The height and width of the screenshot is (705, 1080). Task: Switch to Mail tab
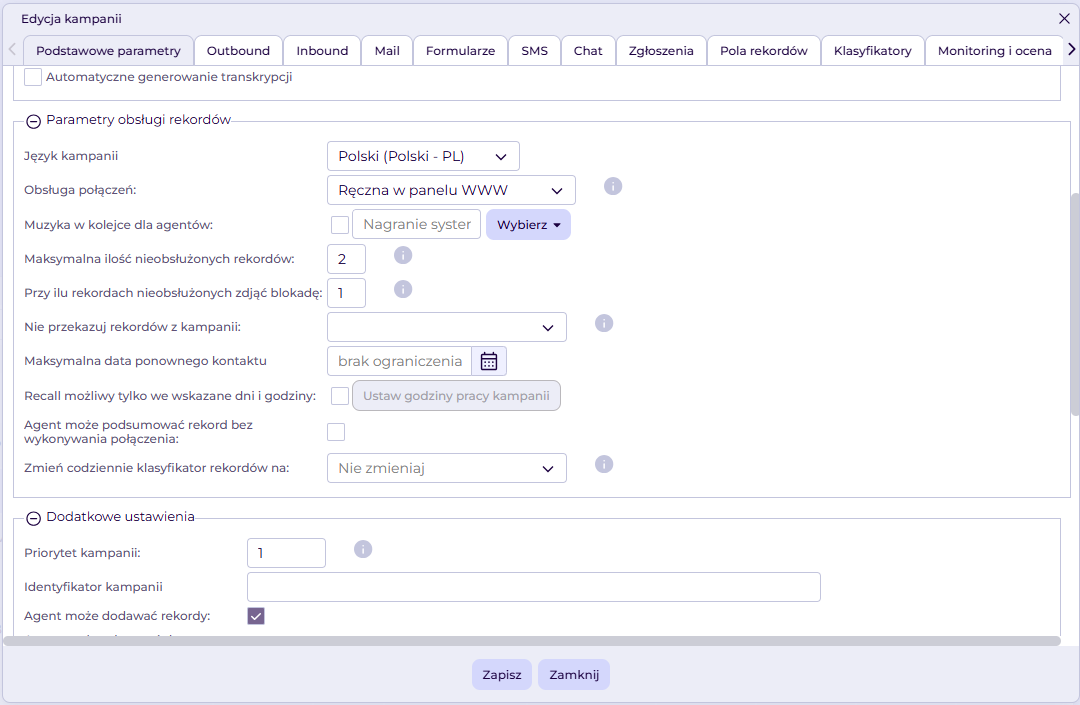point(387,51)
